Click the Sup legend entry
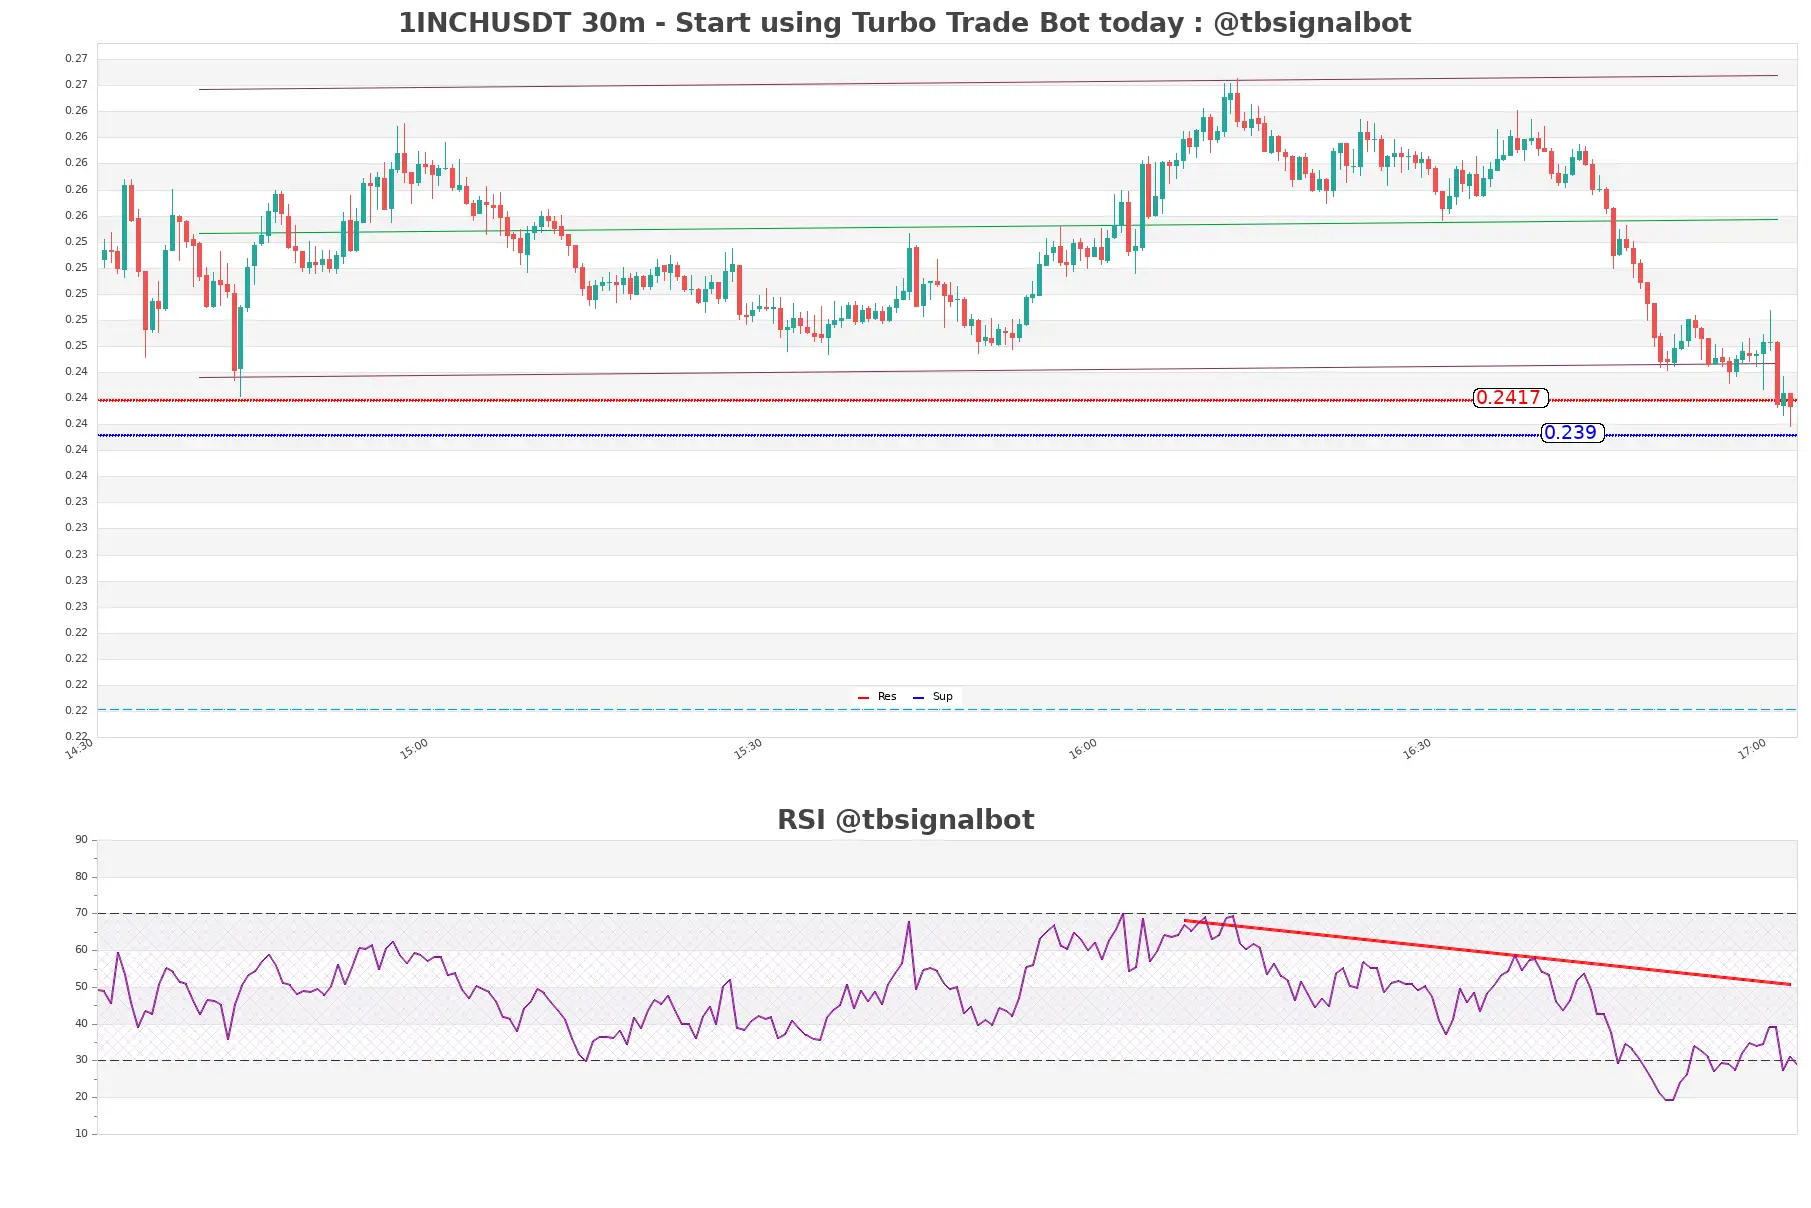 (x=933, y=697)
